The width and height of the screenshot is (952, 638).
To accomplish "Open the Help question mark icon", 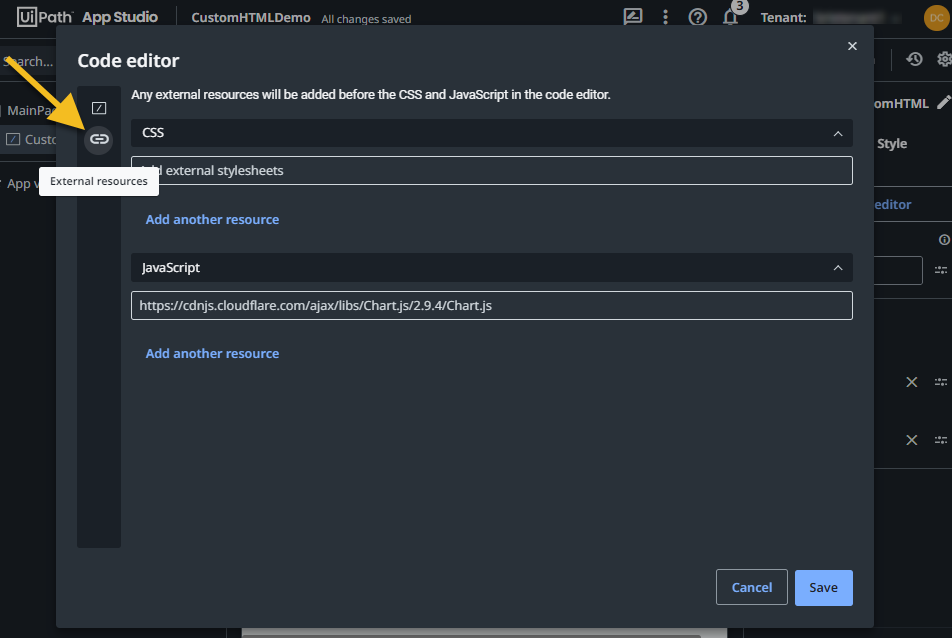I will click(x=697, y=17).
